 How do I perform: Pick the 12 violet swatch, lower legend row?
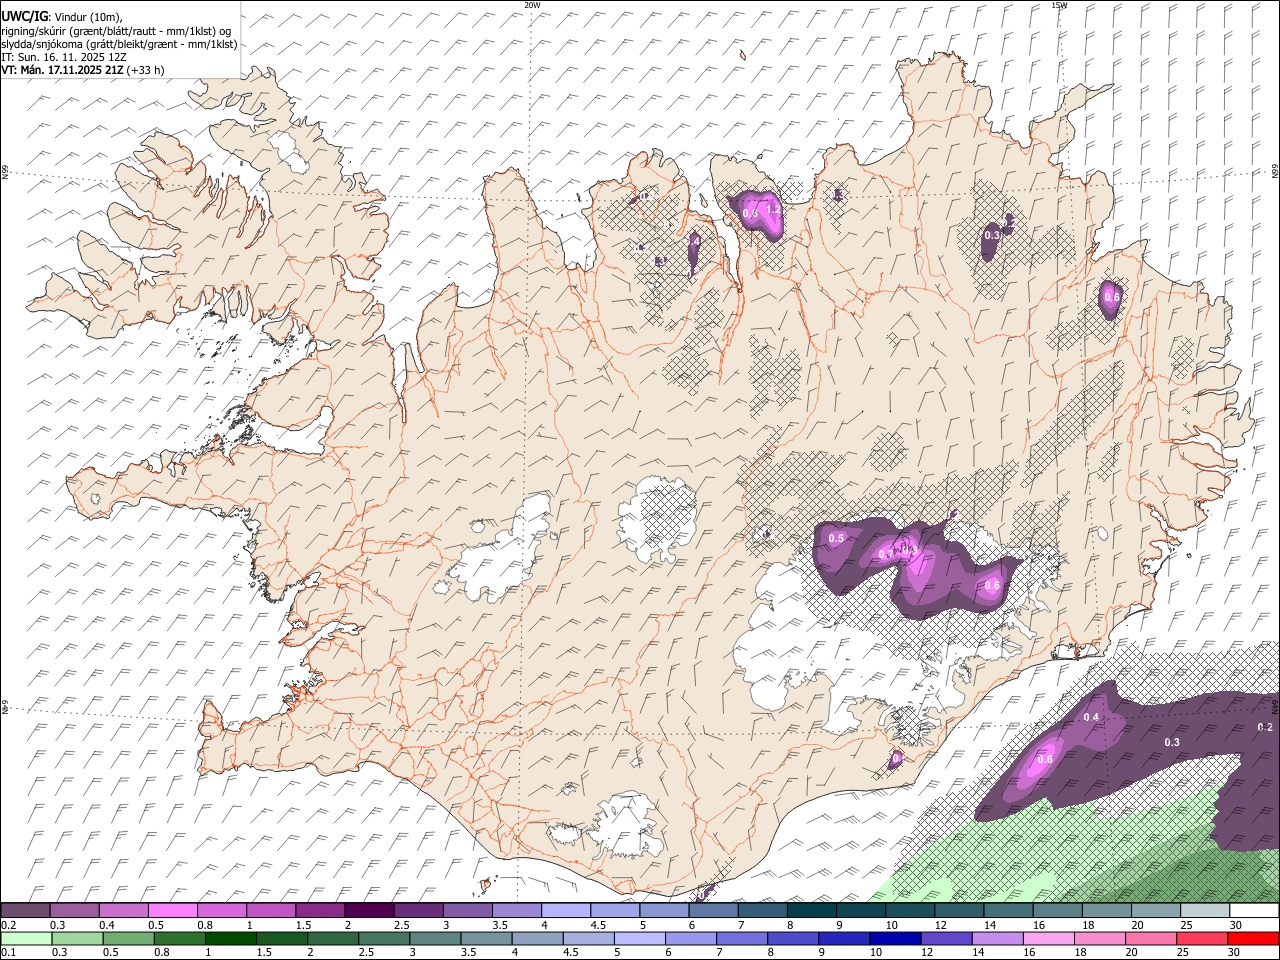tap(946, 938)
